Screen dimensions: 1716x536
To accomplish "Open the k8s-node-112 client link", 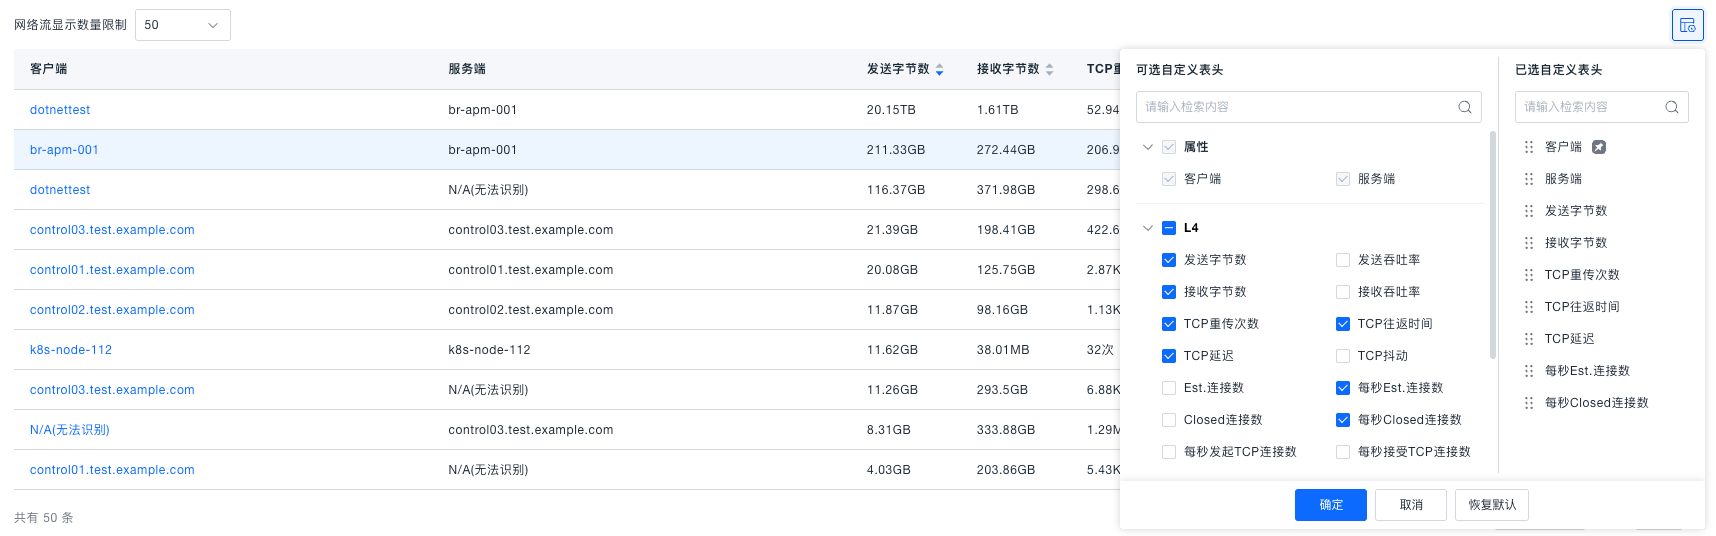I will (71, 350).
